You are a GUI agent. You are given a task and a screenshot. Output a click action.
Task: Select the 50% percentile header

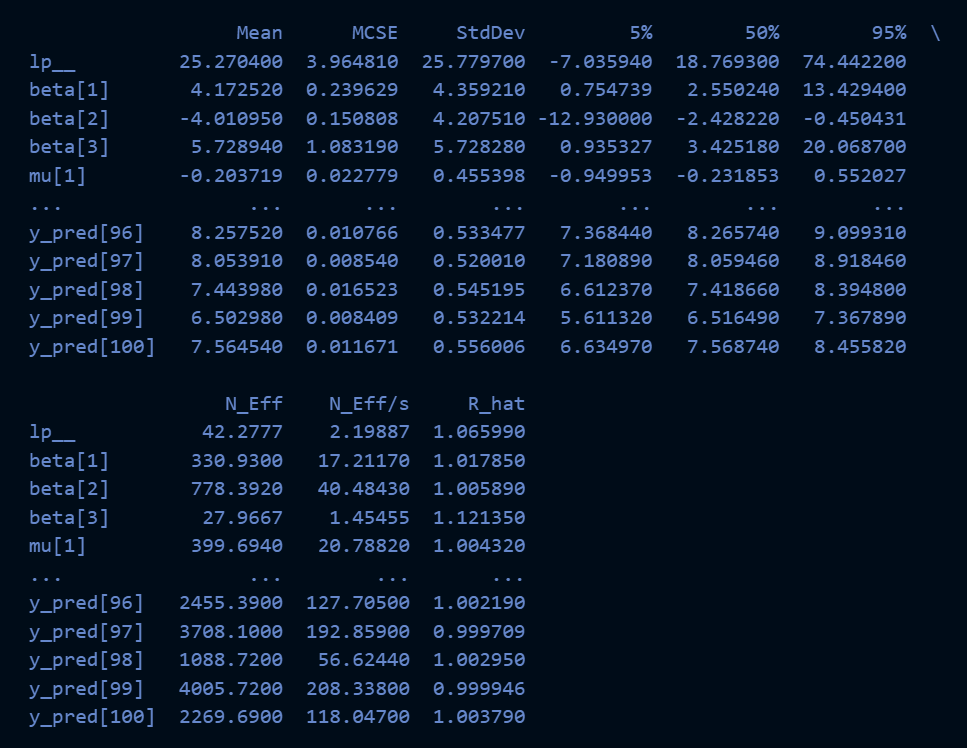(763, 33)
